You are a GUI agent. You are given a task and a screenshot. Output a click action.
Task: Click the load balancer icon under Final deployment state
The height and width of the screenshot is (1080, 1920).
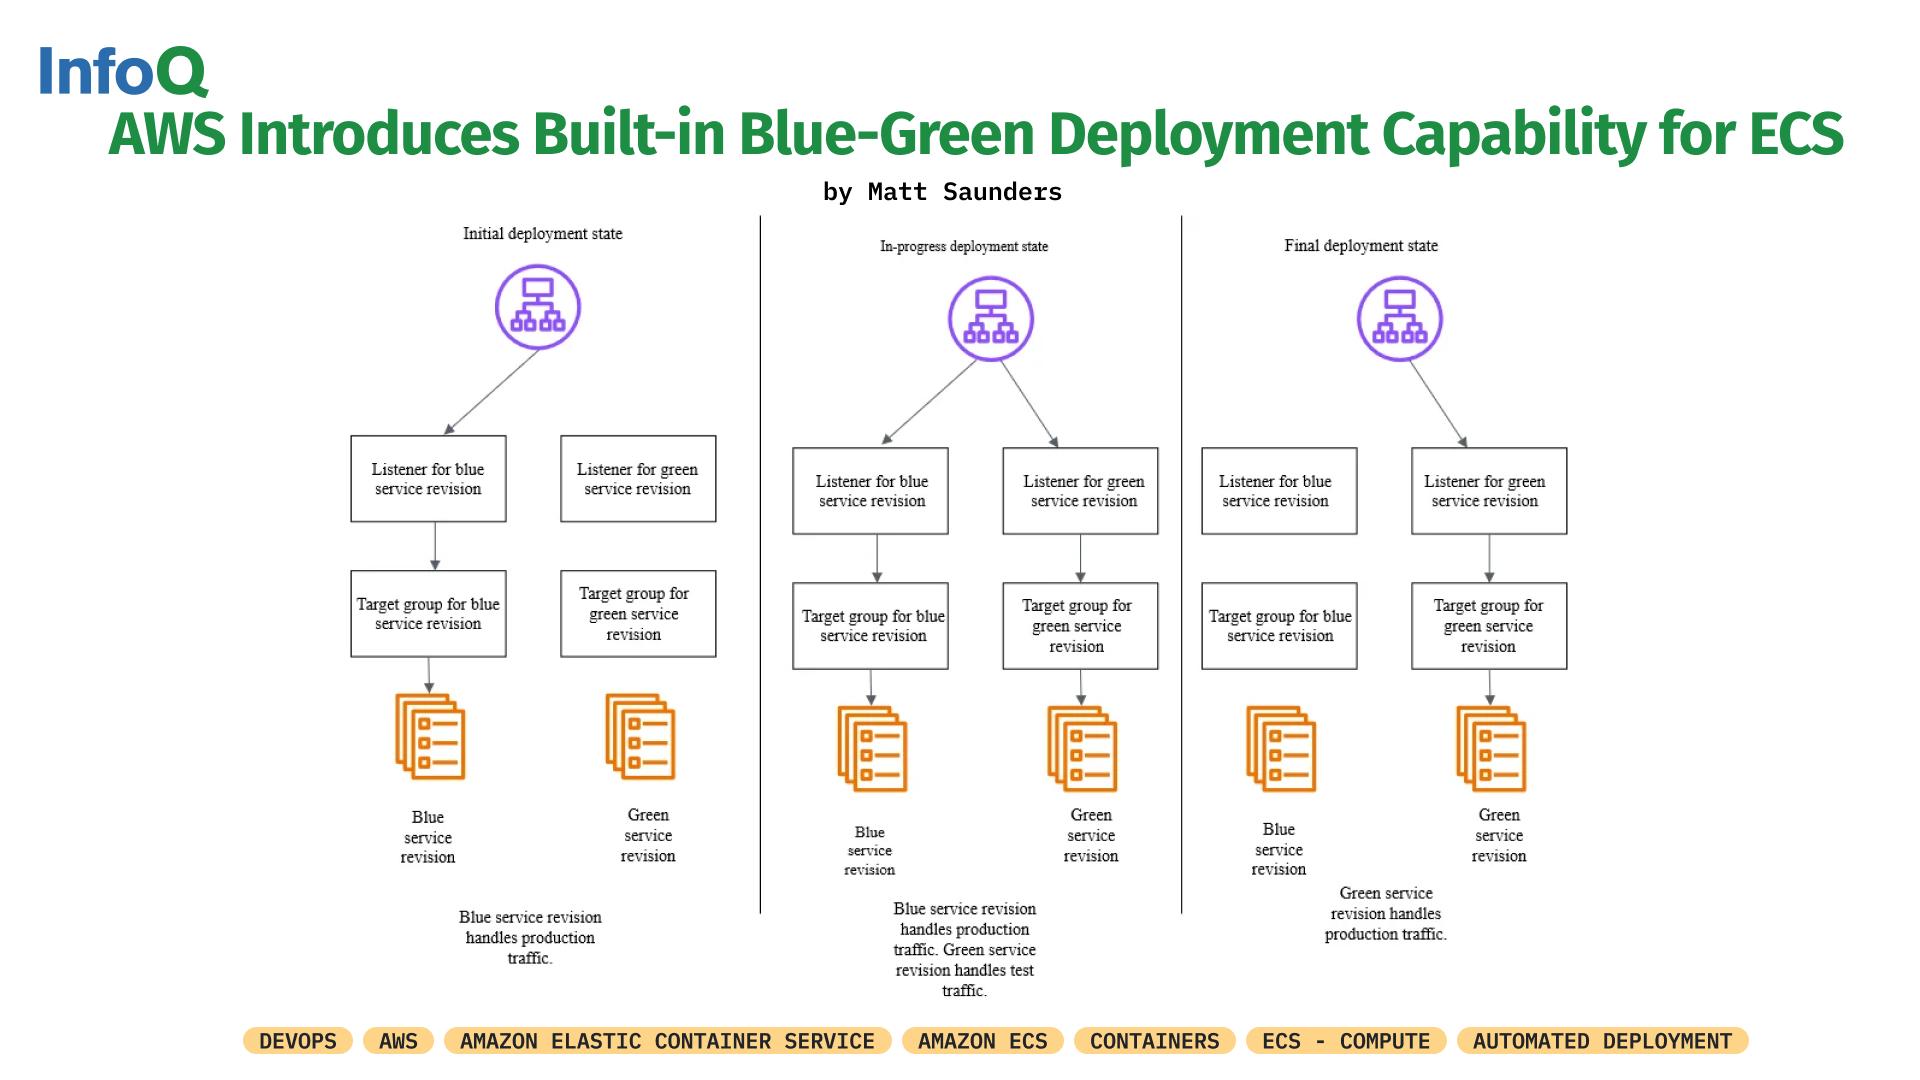click(1400, 319)
